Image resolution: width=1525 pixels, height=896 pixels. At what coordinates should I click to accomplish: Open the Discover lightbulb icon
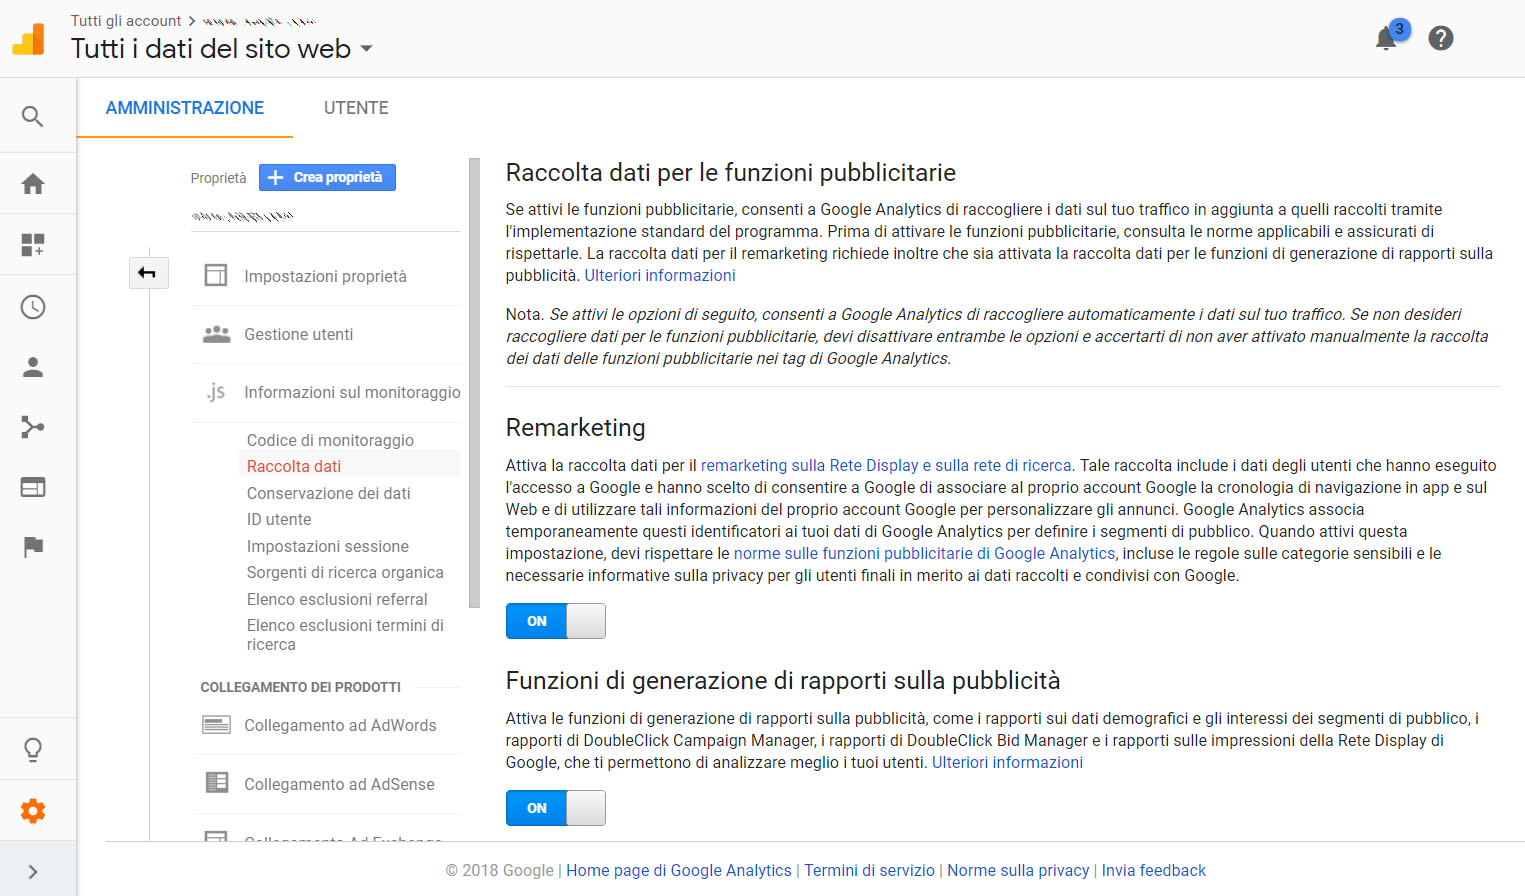tap(33, 750)
